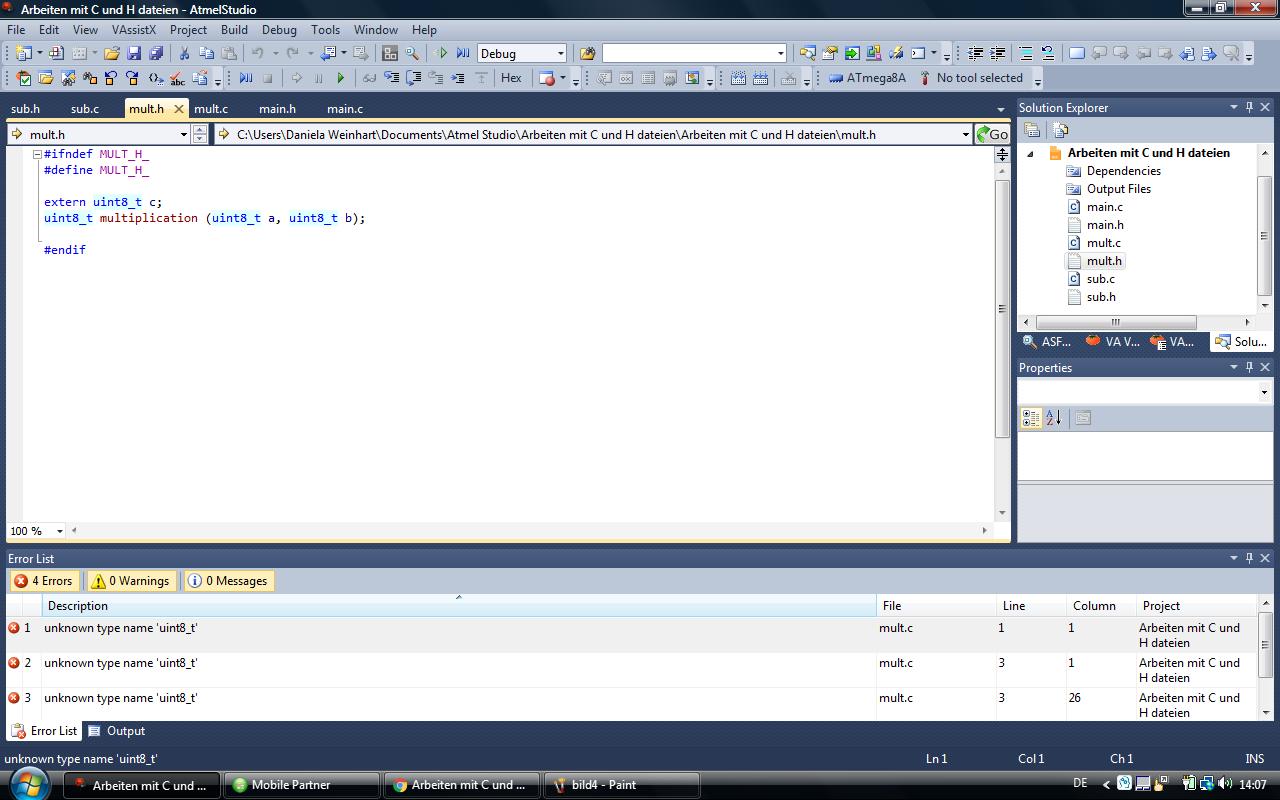Open the file path dropdown arrow

[965, 134]
